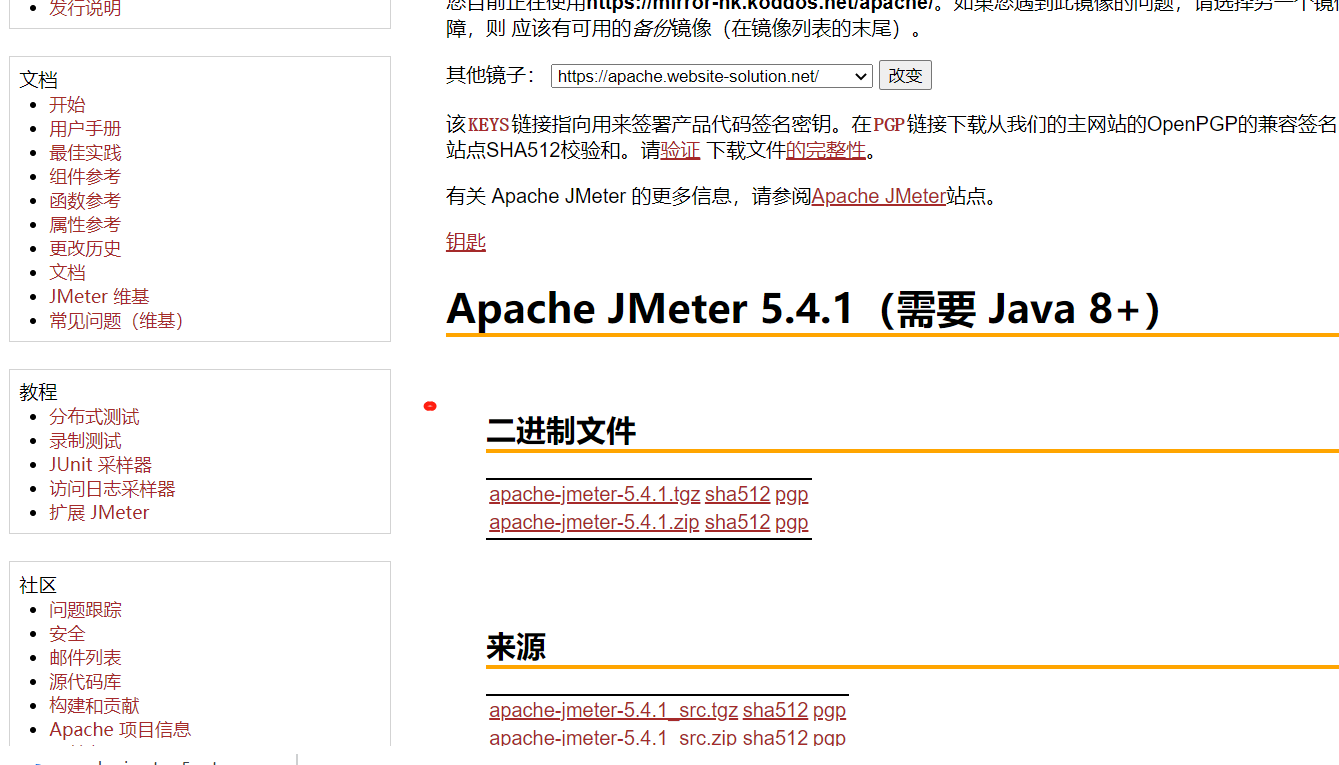The height and width of the screenshot is (765, 1339).
Task: Open 常见问题（维基）link
Action: pyautogui.click(x=117, y=320)
